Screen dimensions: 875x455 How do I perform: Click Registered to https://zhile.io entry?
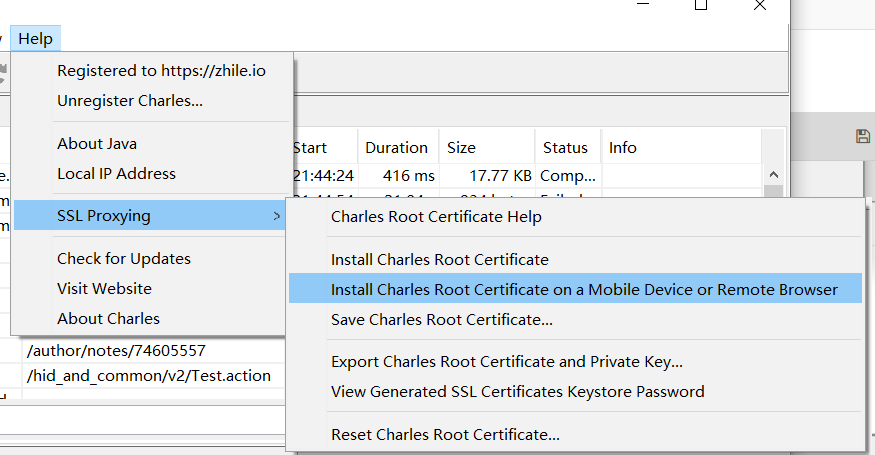(x=161, y=70)
